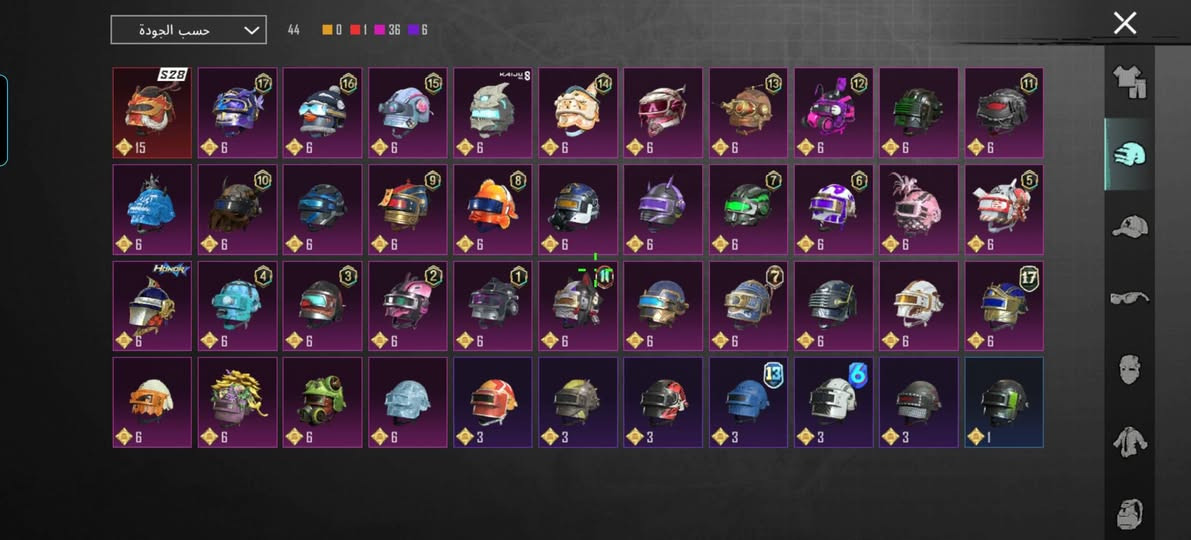
Task: Open the clothing outfits category icon
Action: point(1130,81)
